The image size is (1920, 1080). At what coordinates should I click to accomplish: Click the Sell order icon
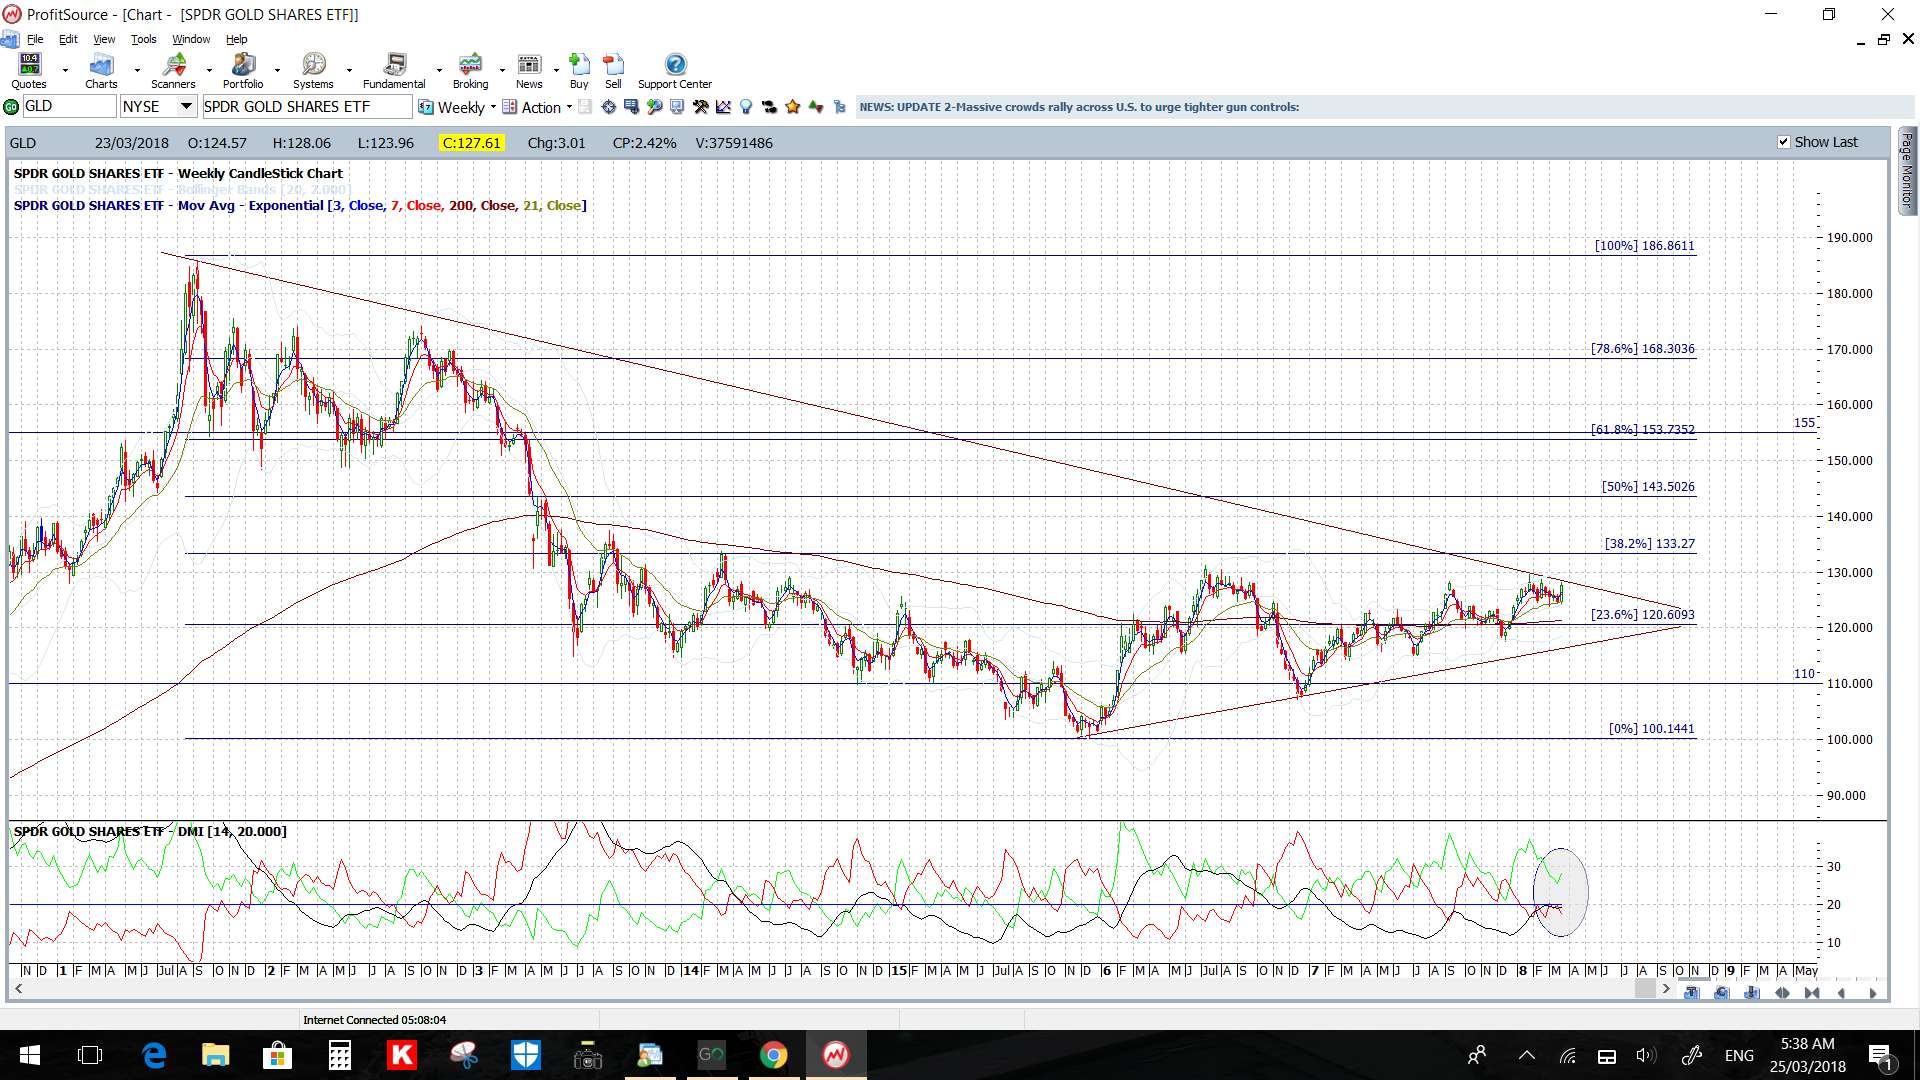click(x=613, y=71)
